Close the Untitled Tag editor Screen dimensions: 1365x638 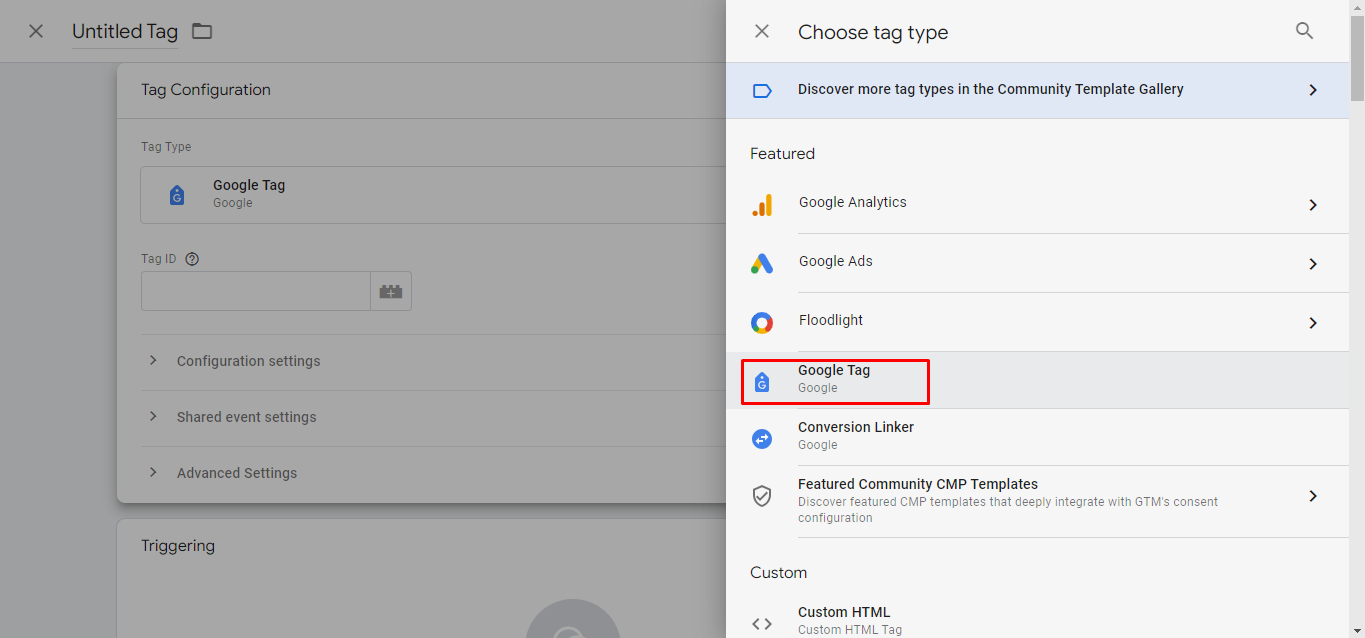click(36, 31)
